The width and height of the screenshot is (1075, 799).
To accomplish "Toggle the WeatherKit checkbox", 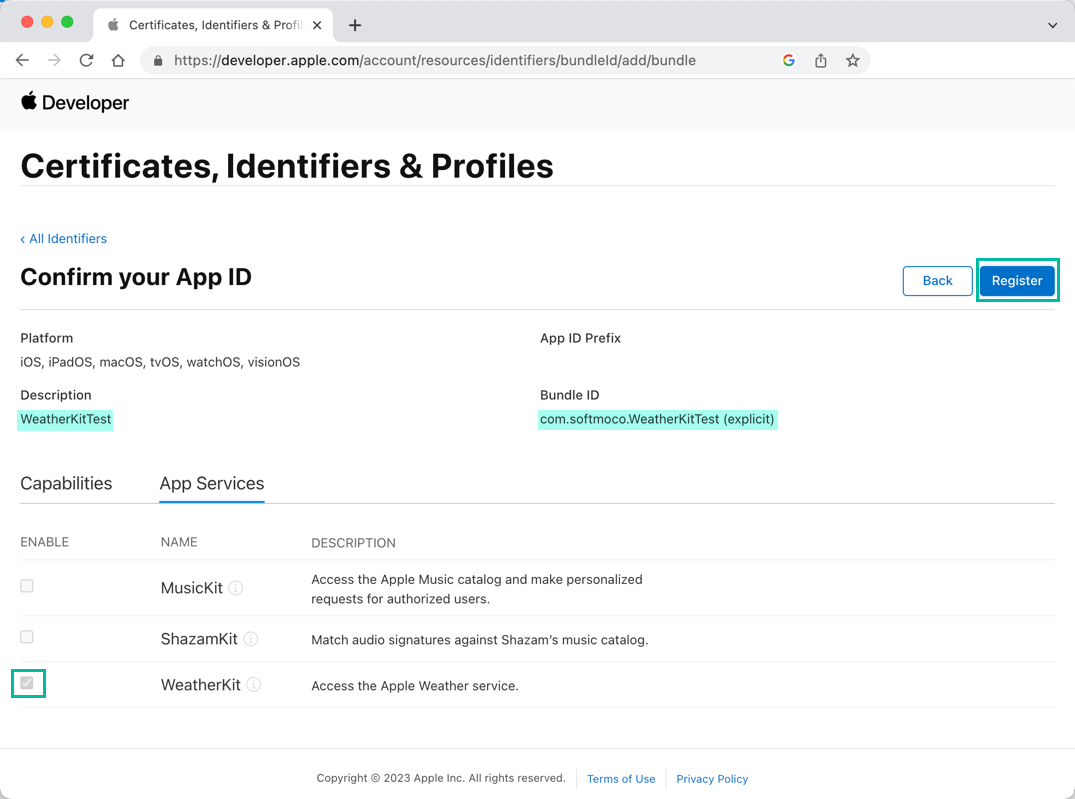I will [27, 683].
